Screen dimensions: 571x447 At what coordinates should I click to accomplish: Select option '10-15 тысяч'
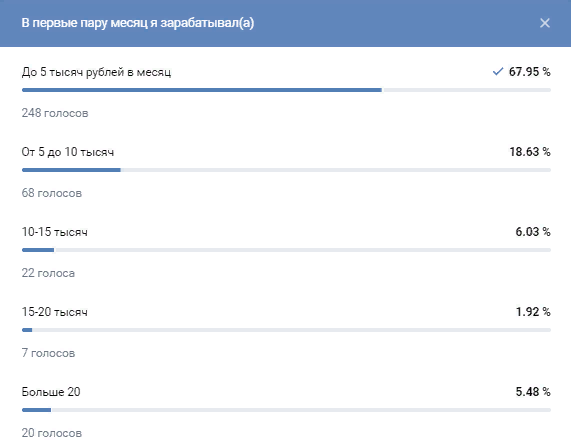click(x=55, y=232)
